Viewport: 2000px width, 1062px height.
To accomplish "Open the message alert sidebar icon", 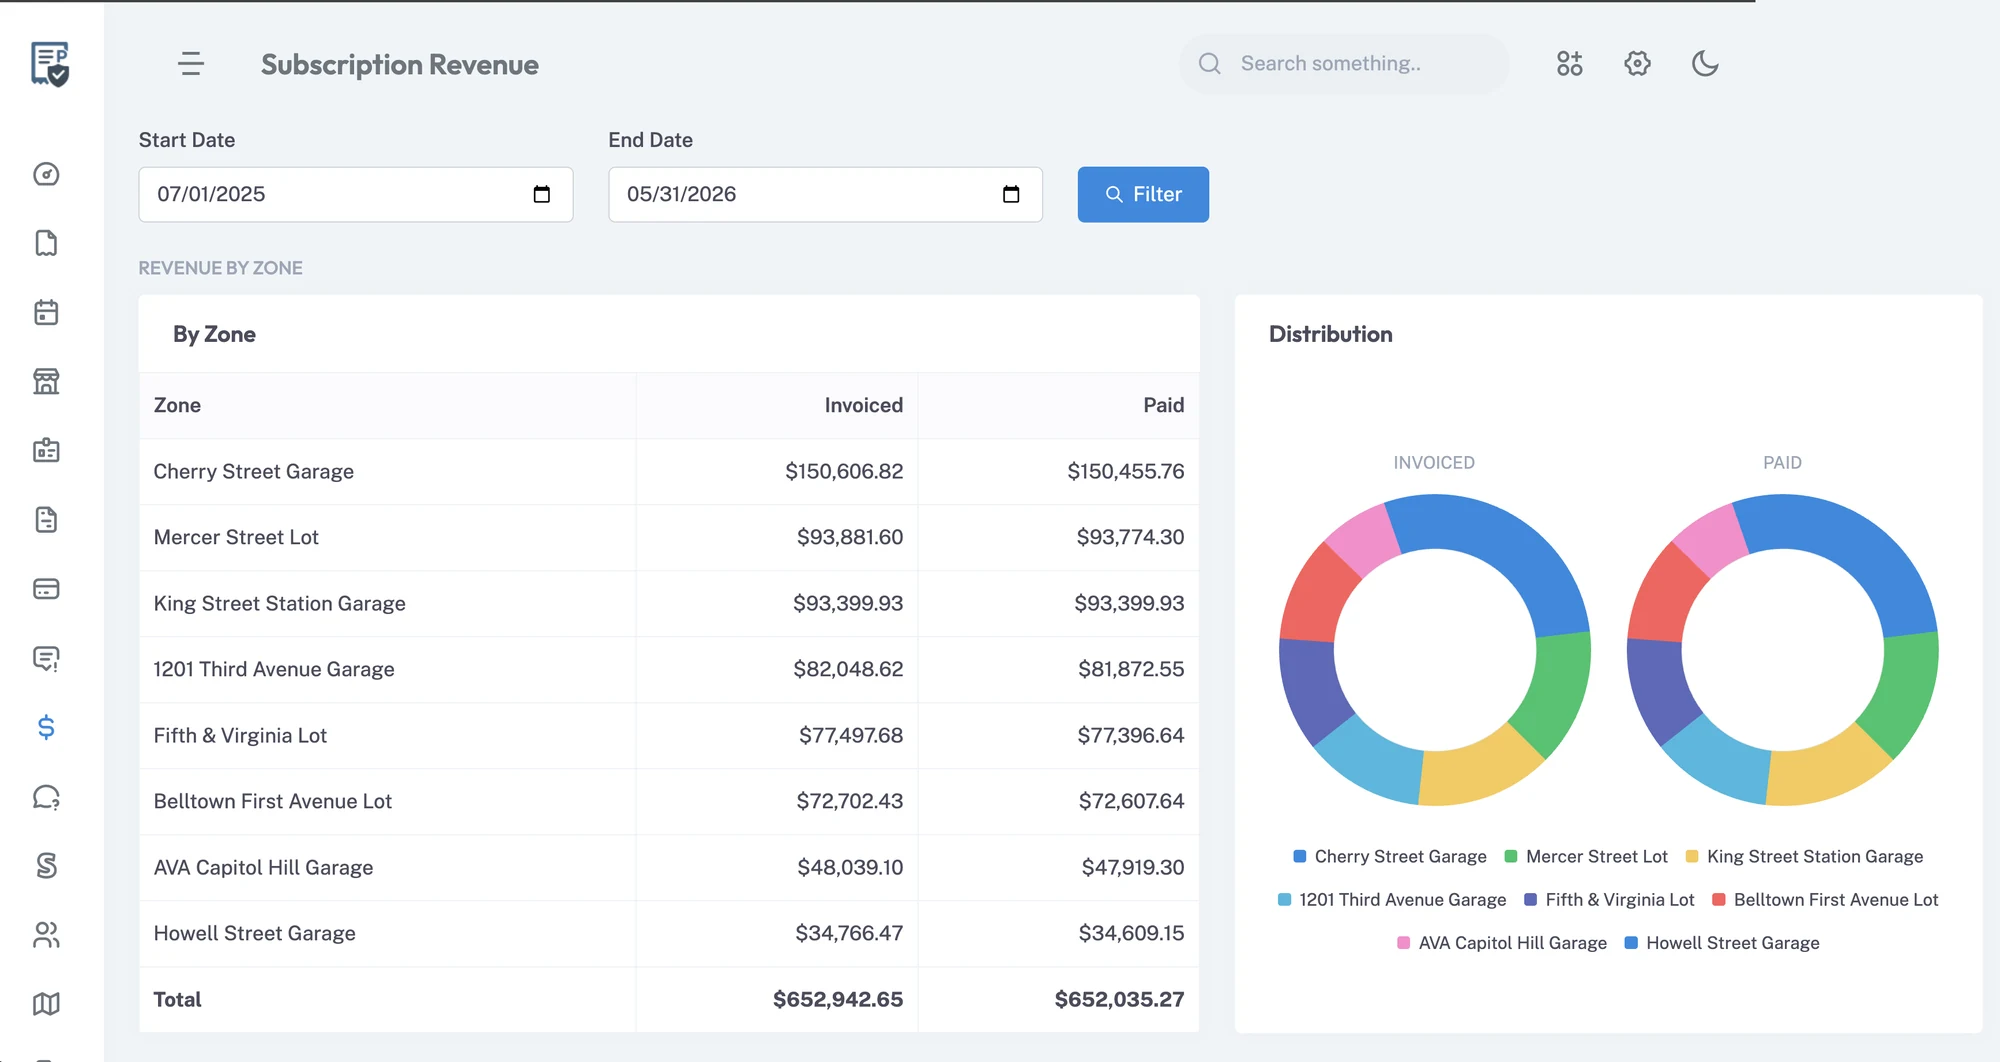I will click(x=46, y=658).
